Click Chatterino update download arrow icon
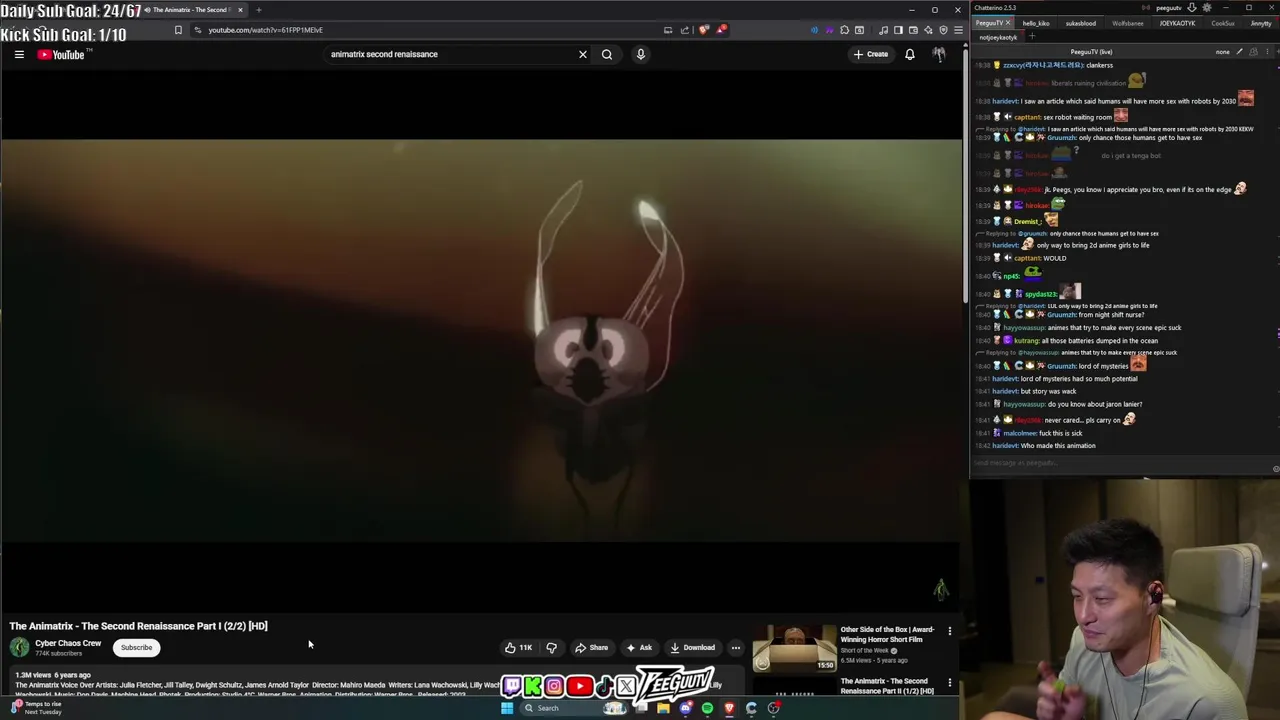The height and width of the screenshot is (720, 1280). 1191,8
